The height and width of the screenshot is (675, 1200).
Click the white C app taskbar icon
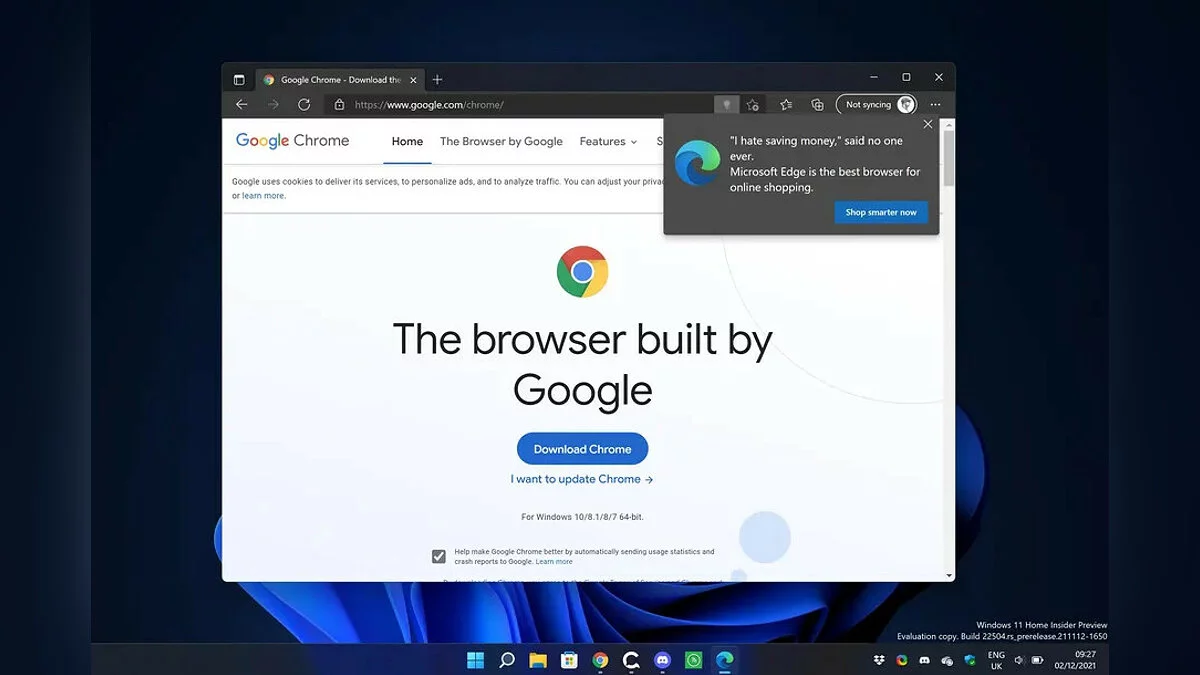click(x=631, y=660)
